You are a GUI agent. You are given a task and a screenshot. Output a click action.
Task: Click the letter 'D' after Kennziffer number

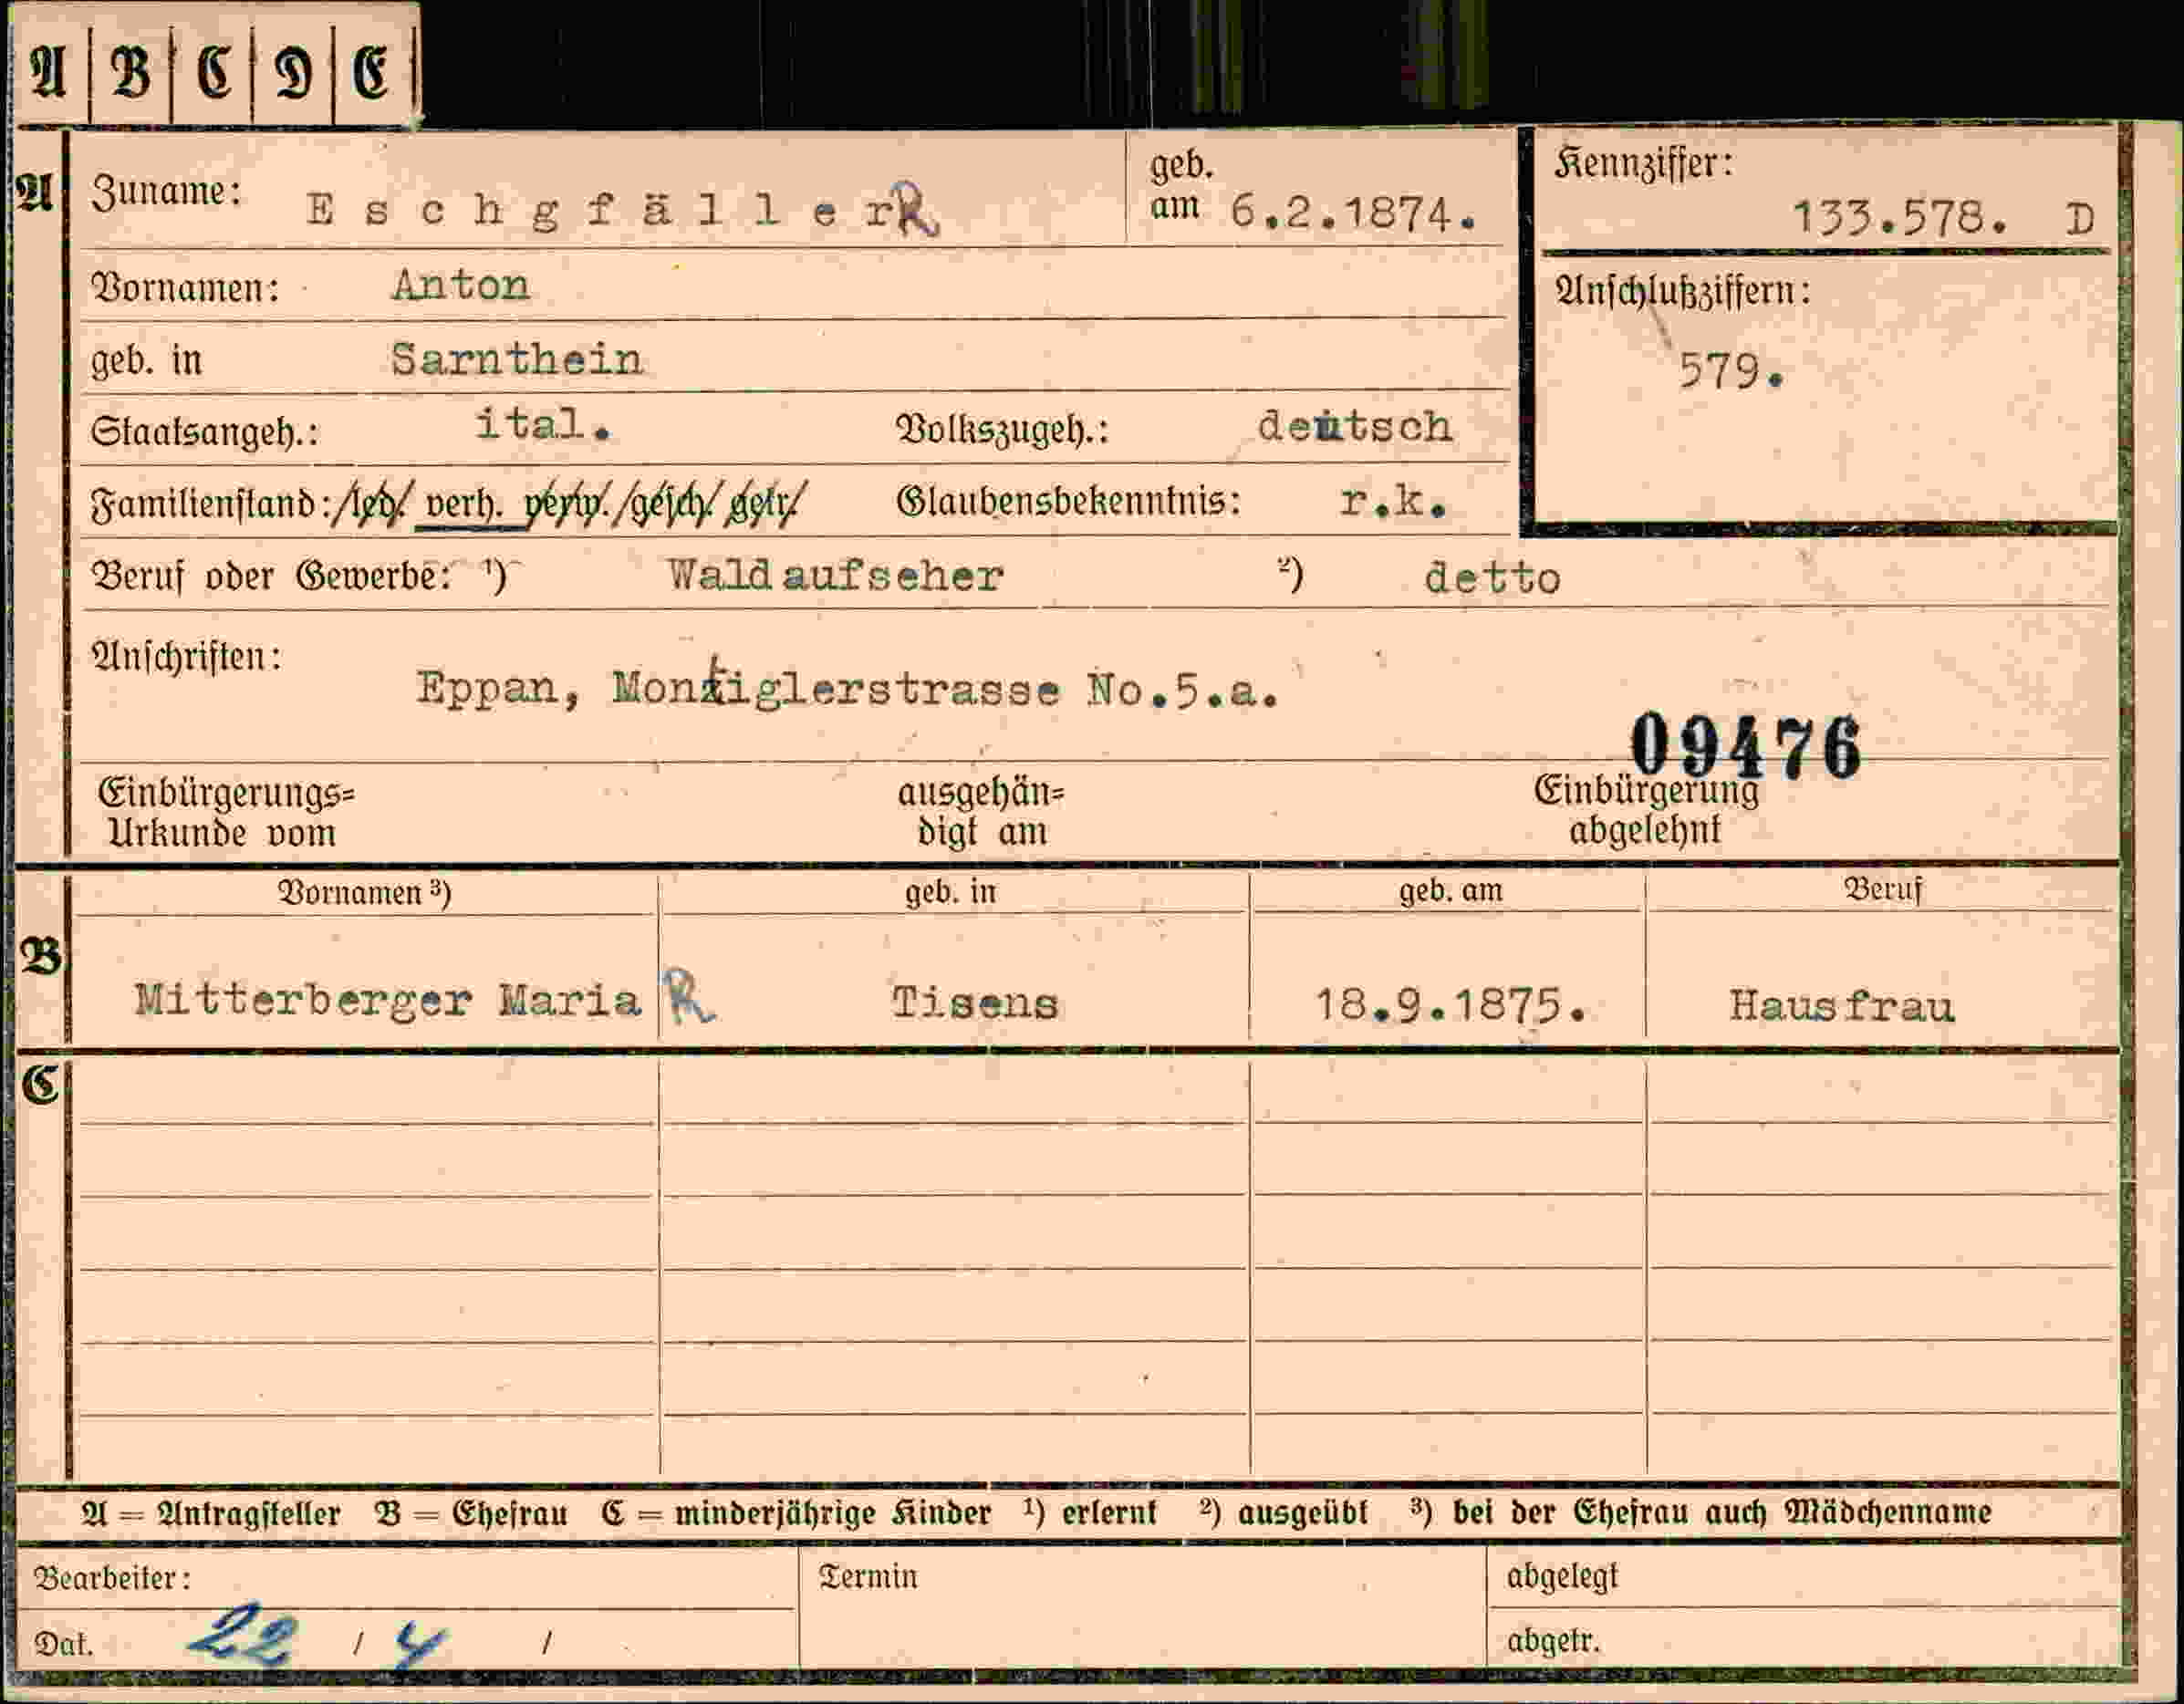coord(2080,219)
